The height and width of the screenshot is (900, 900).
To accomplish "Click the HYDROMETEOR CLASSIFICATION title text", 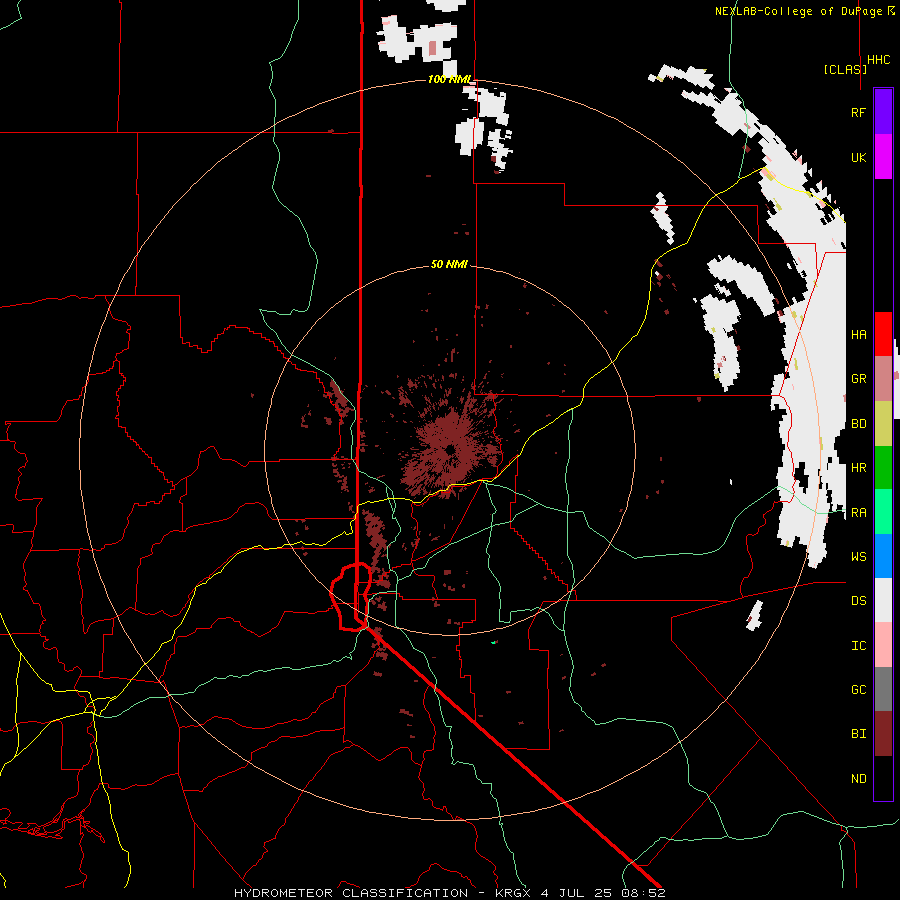I will point(351,893).
